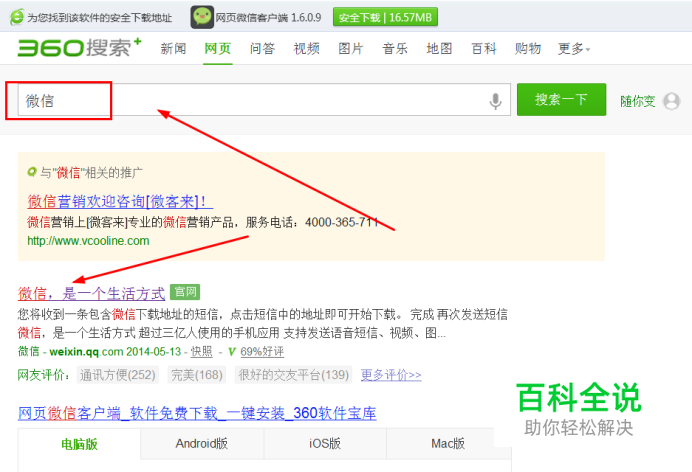692x472 pixels.
Task: Open the 微信,是一个生活方式 result link
Action: pyautogui.click(x=91, y=293)
